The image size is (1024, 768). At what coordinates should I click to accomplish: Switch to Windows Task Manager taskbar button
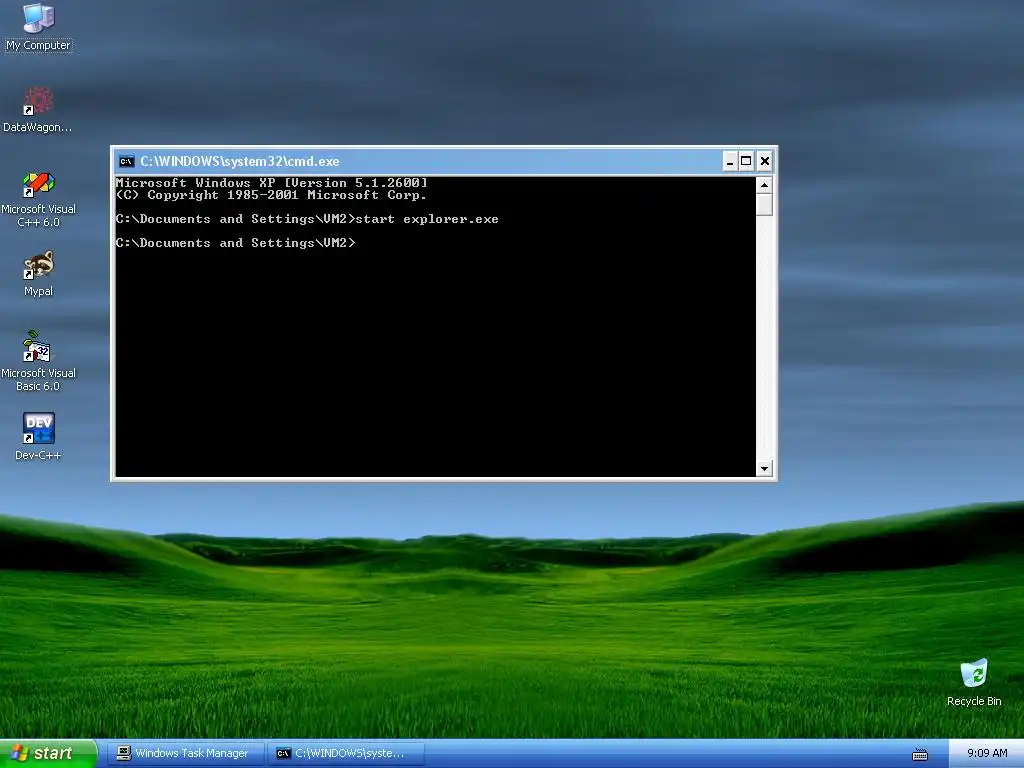(185, 754)
